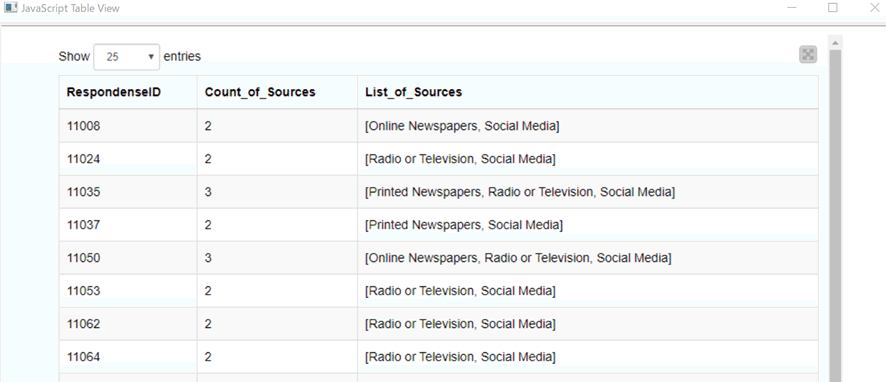
Task: Select cell with ID 11050
Action: (128, 258)
